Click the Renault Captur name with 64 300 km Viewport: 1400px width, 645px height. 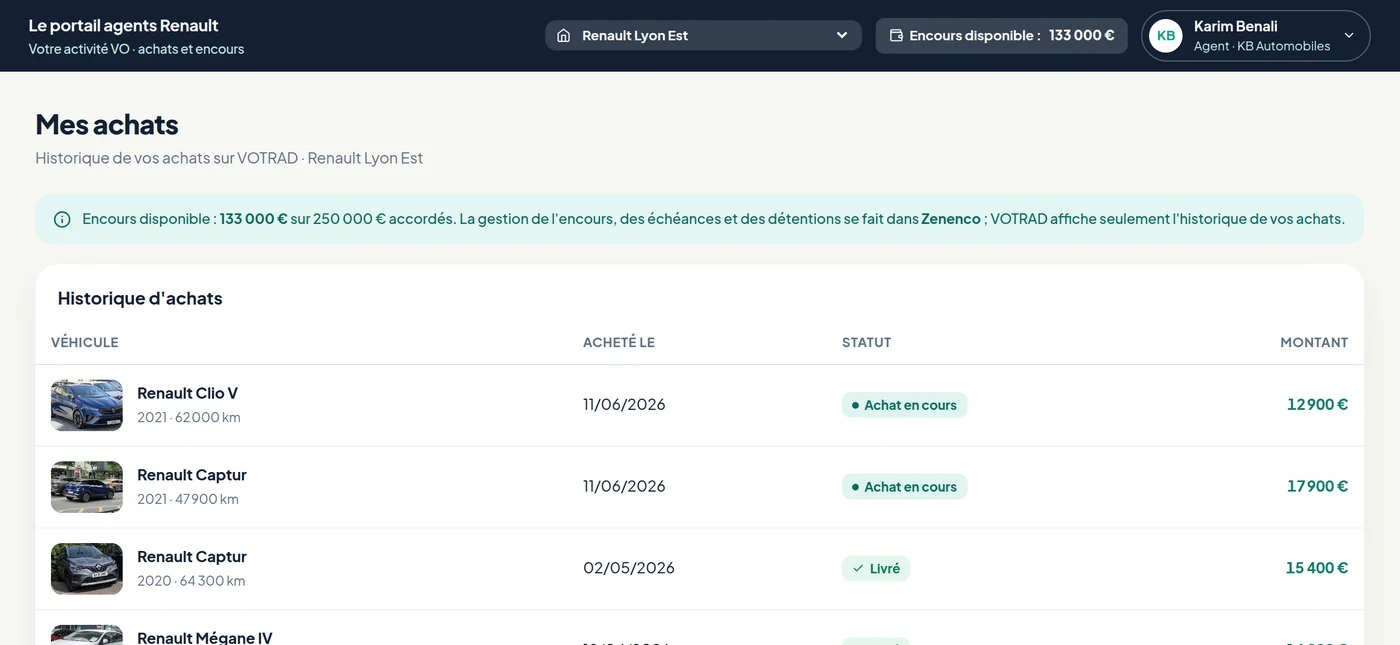coord(192,557)
